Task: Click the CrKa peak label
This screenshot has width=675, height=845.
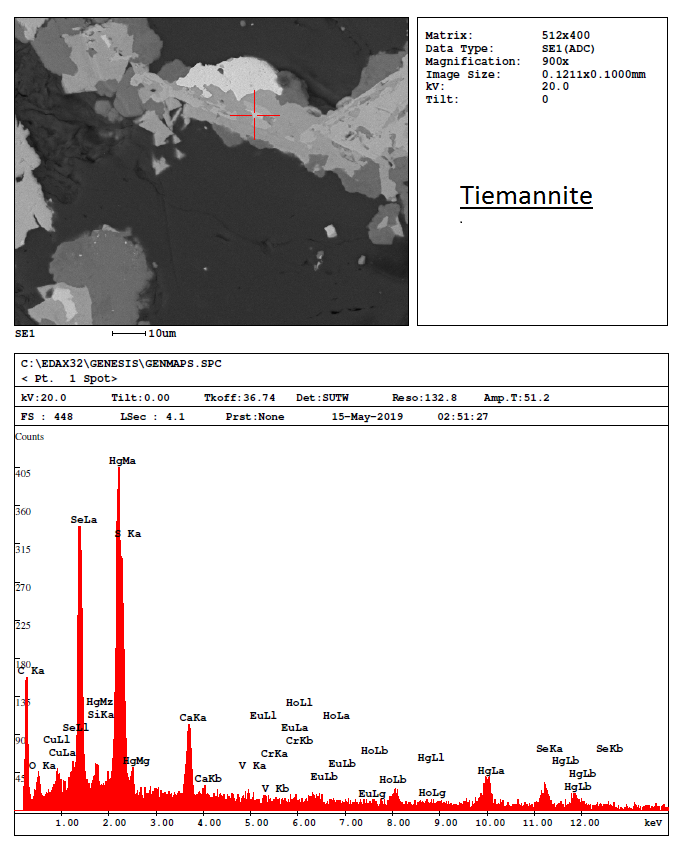Action: 274,754
